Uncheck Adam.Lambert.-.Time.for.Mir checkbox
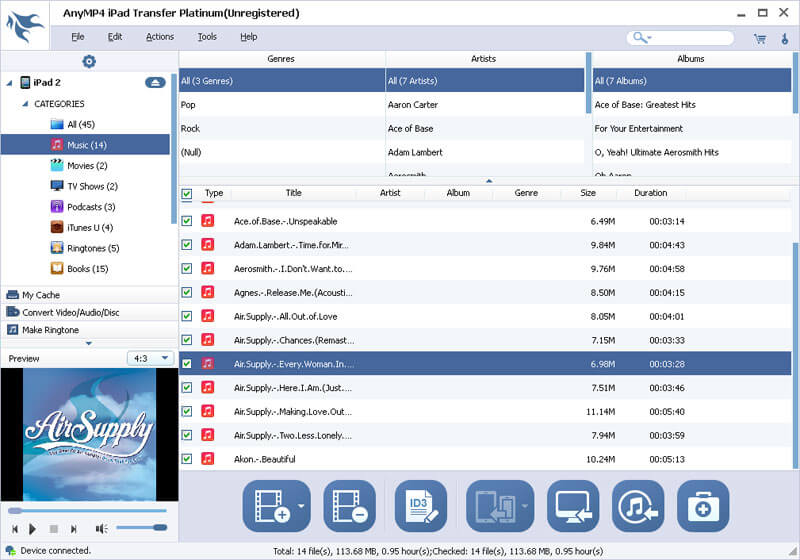800x560 pixels. (187, 245)
